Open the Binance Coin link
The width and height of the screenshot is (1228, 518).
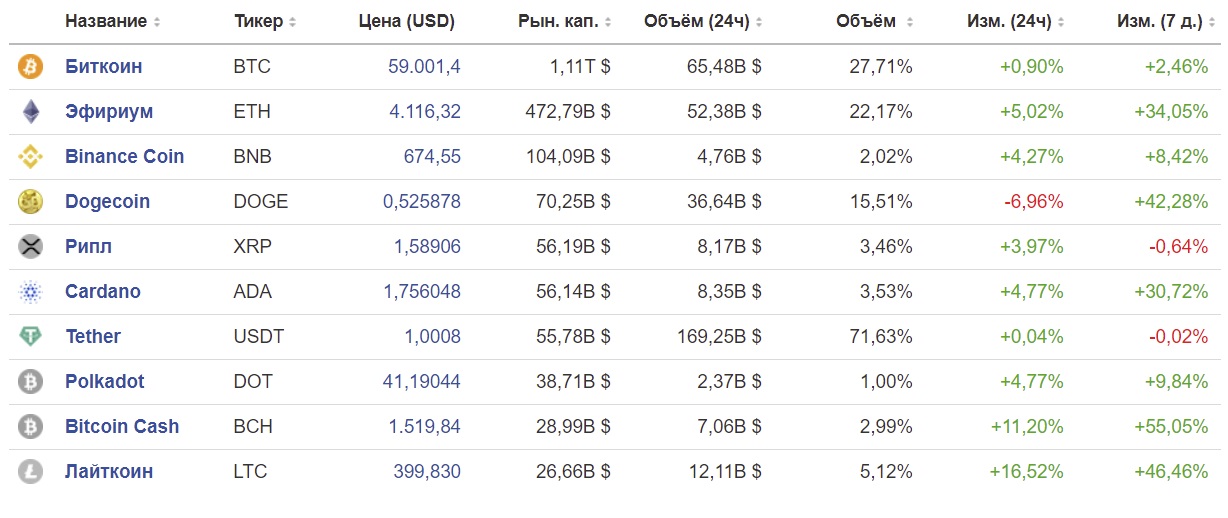tap(125, 157)
